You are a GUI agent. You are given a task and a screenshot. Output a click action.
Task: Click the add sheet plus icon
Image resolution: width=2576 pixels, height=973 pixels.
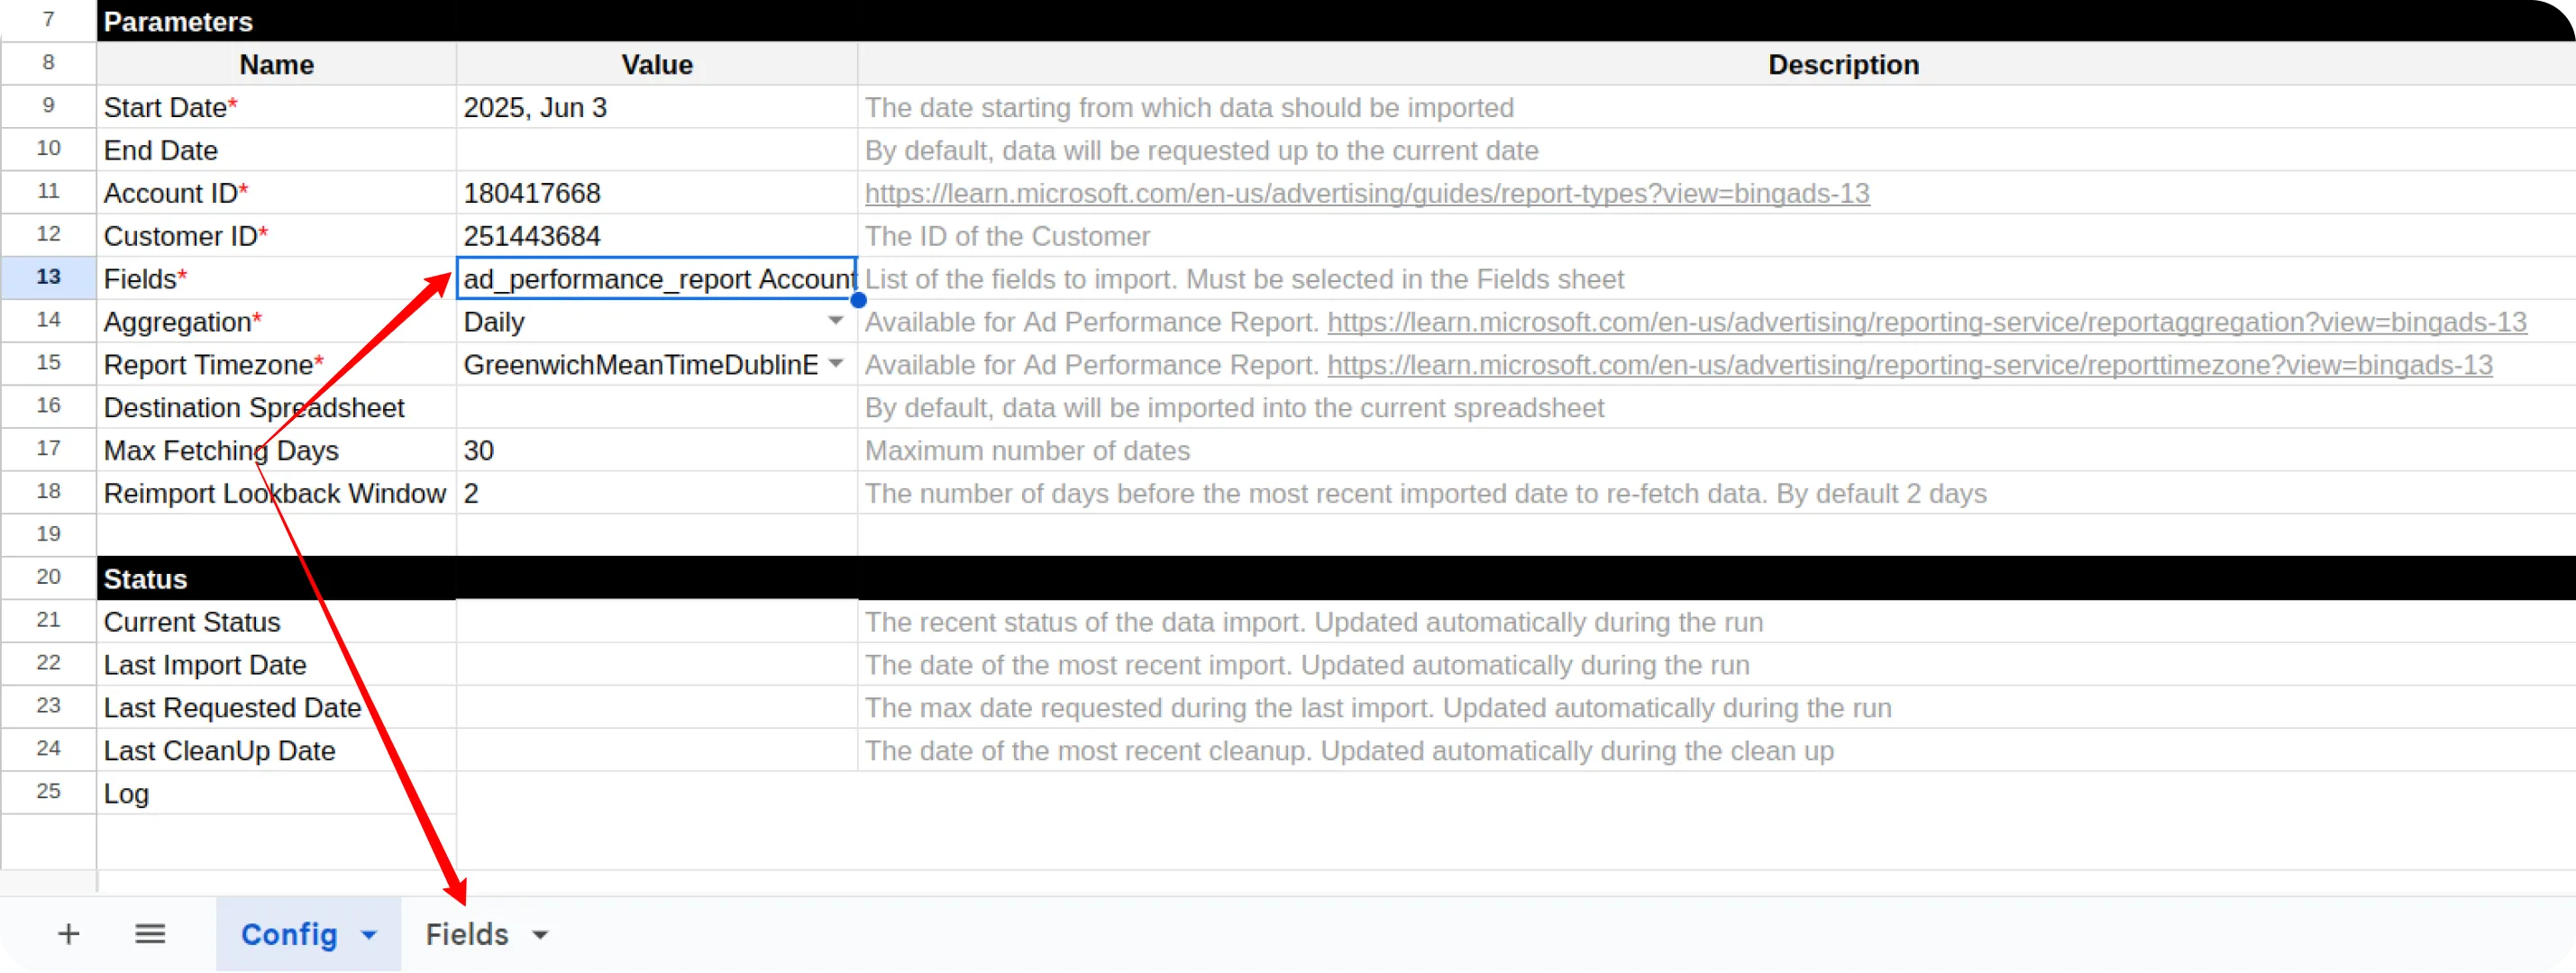[x=68, y=934]
